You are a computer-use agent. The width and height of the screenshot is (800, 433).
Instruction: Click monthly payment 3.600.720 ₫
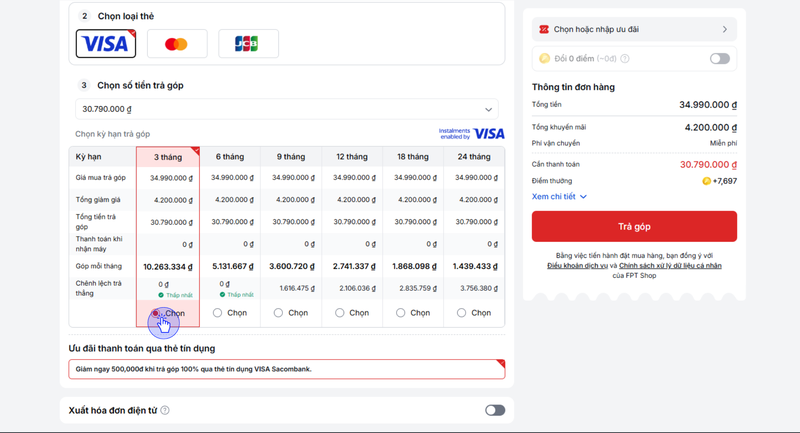tap(292, 266)
